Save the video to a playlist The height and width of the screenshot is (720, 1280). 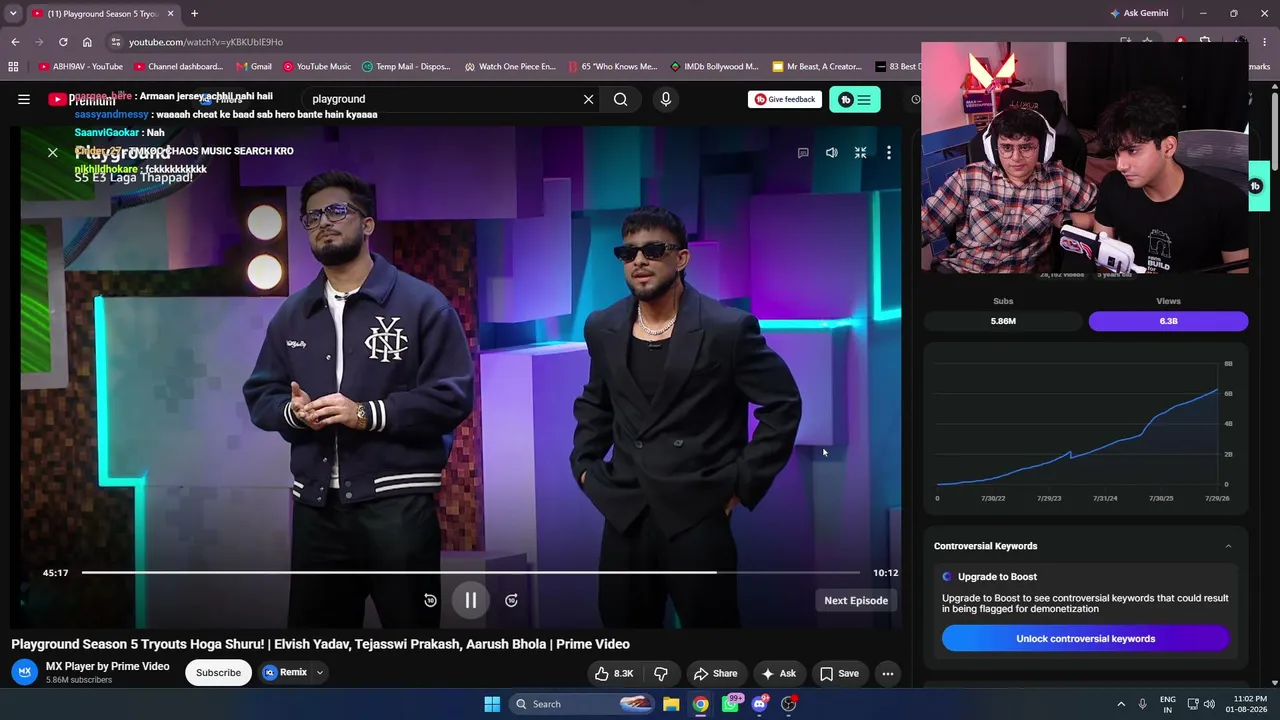tap(839, 673)
